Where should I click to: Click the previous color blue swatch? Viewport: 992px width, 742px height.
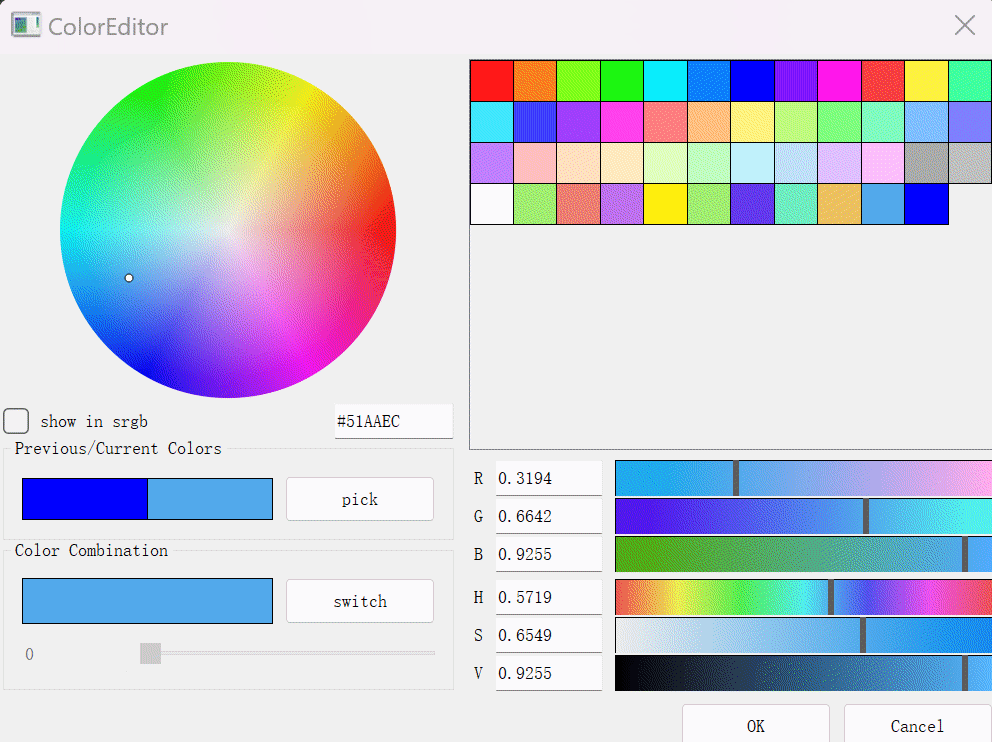(85, 499)
